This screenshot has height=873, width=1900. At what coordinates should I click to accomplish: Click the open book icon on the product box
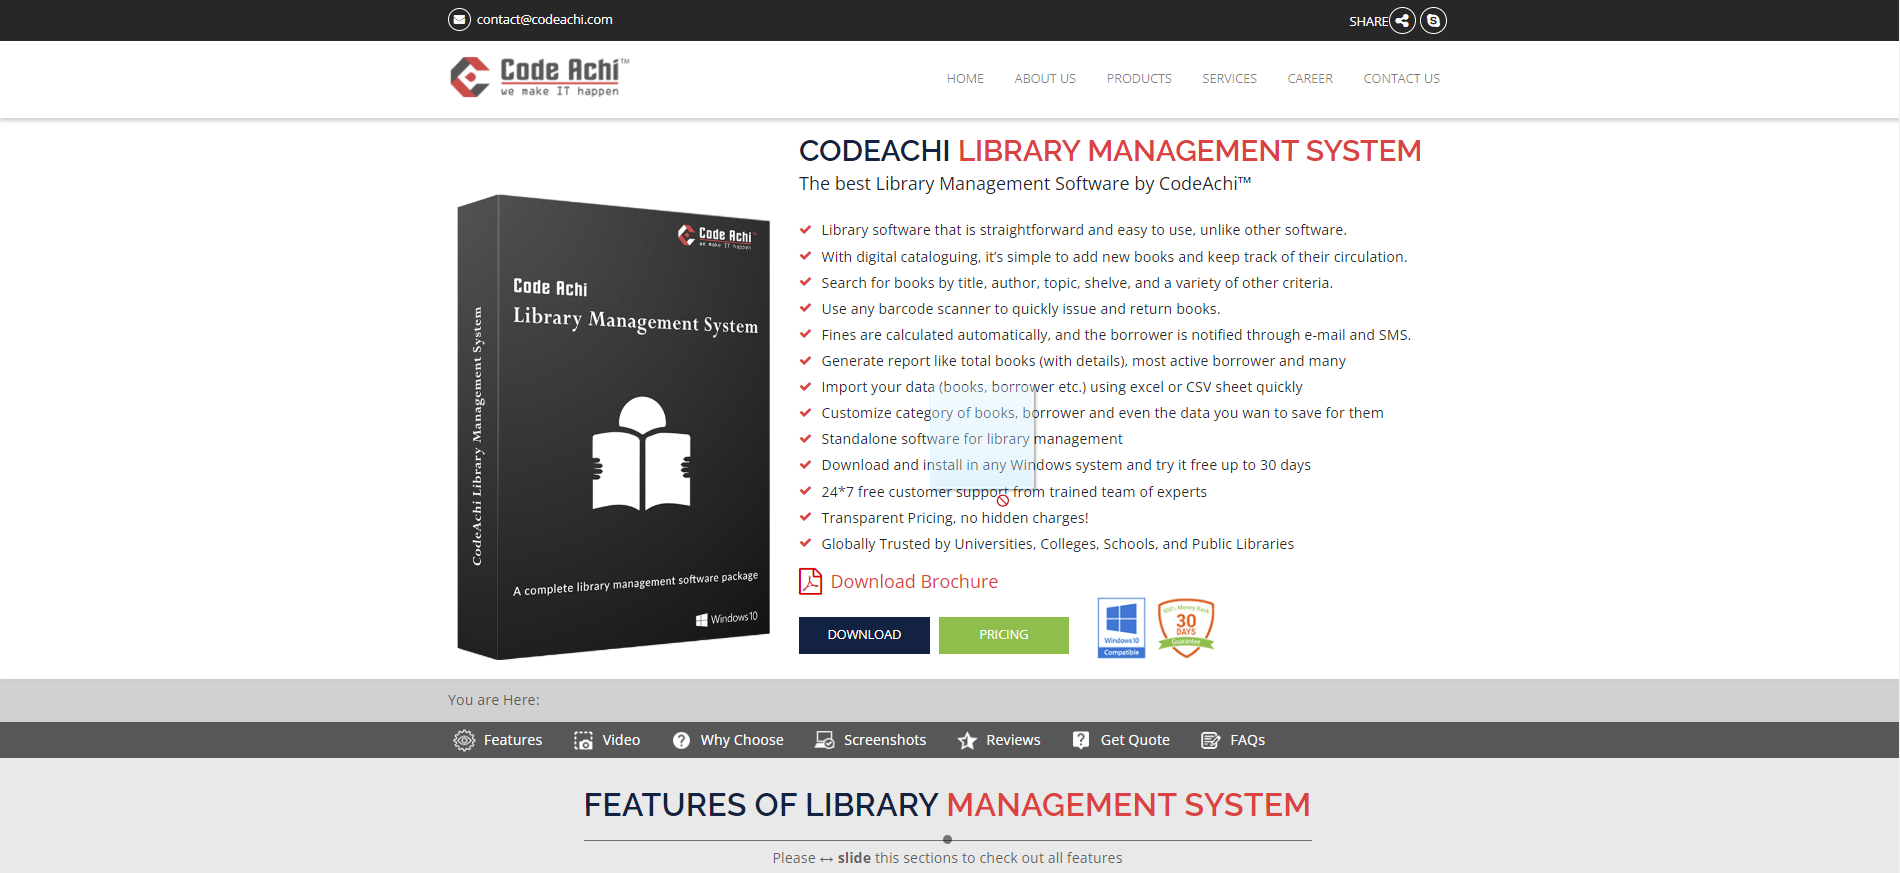pyautogui.click(x=642, y=453)
